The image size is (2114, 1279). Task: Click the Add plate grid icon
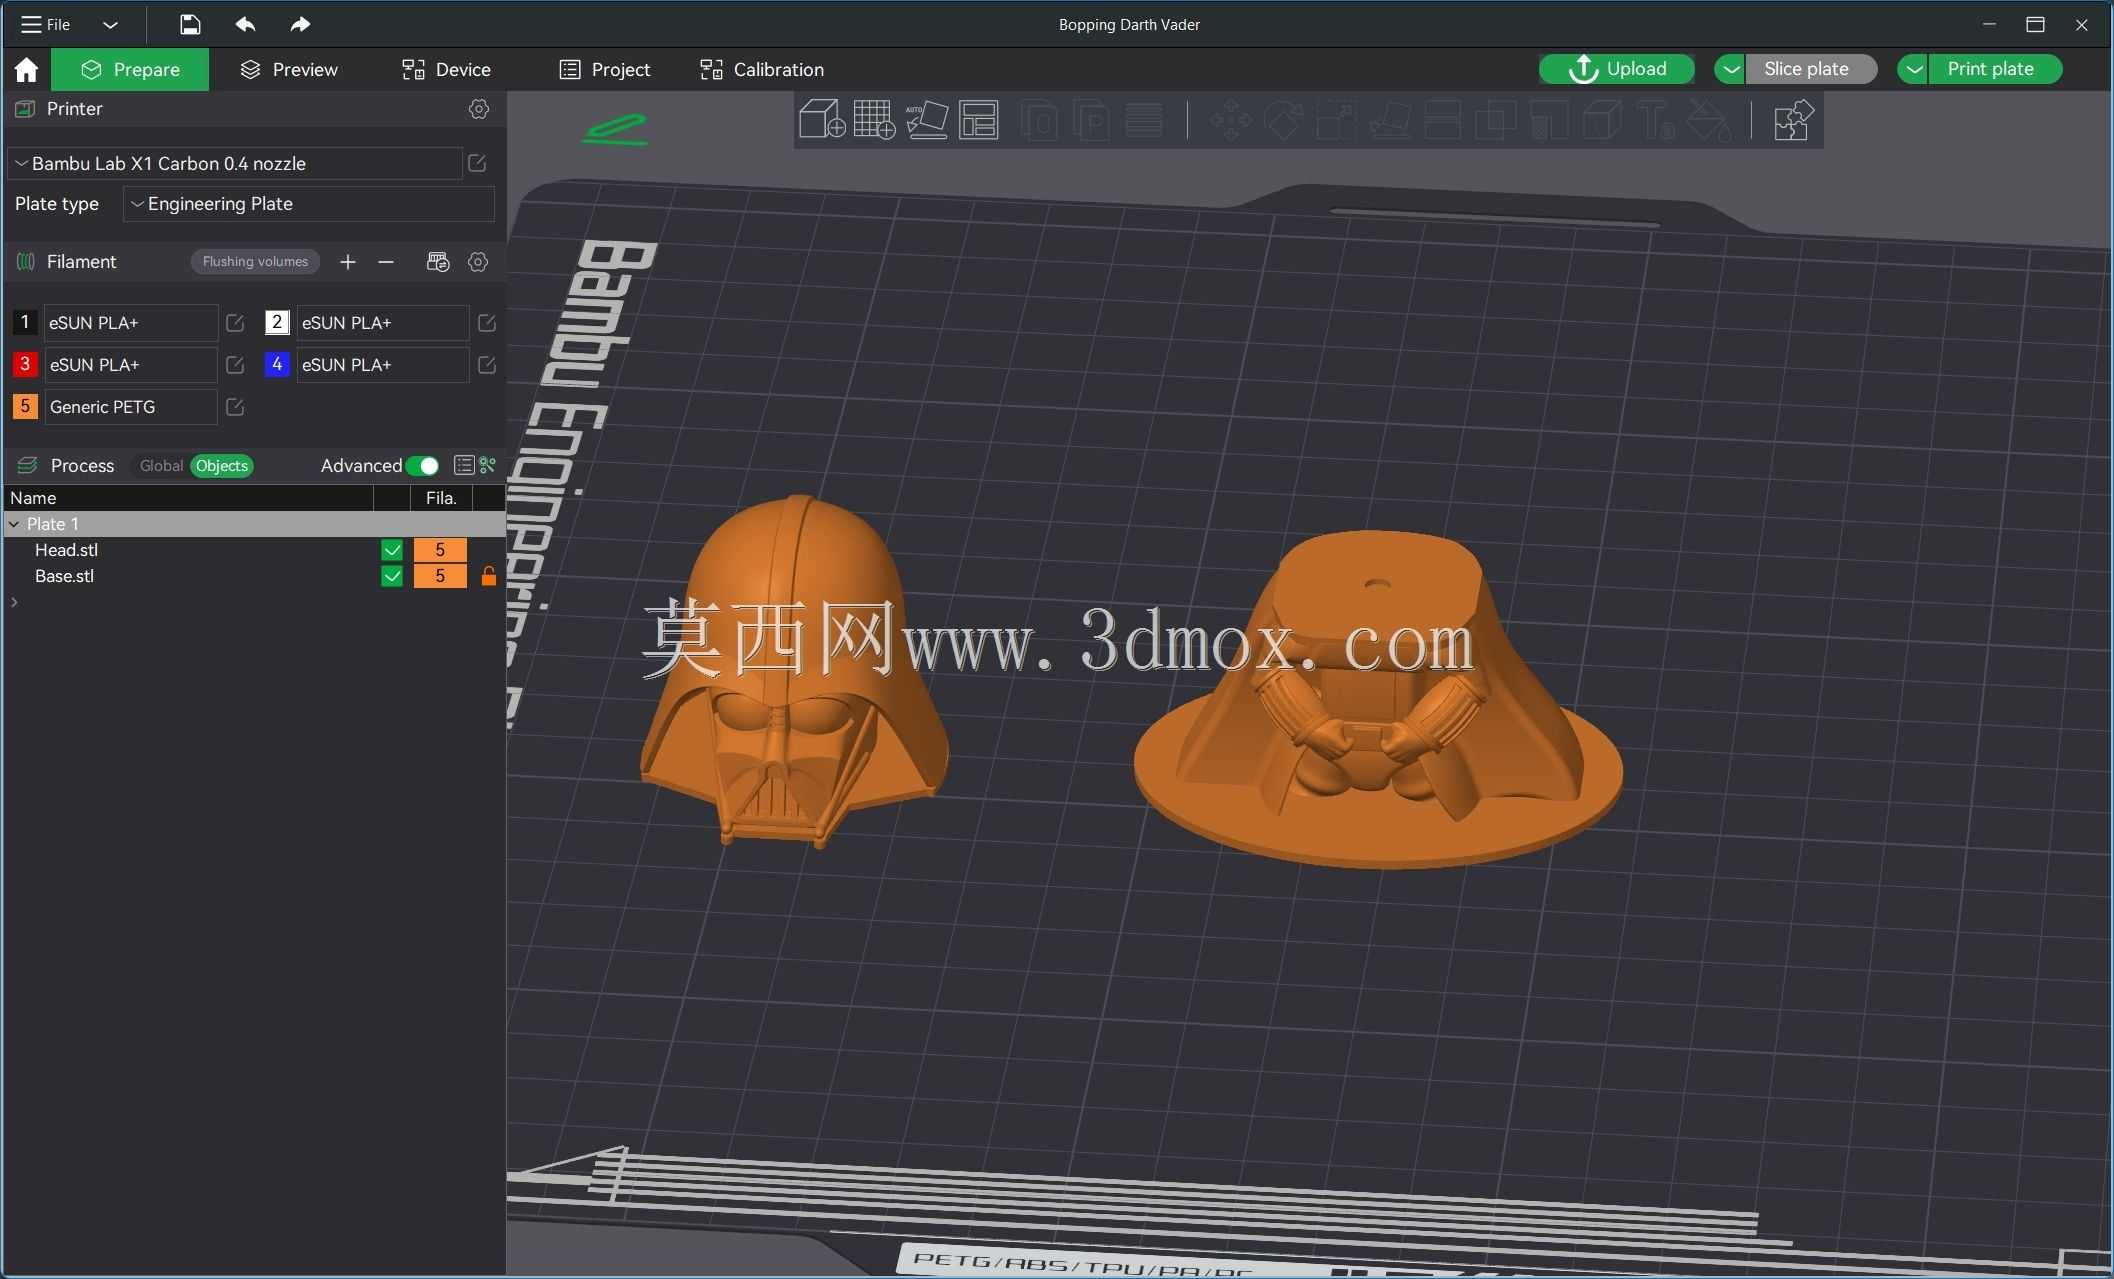[x=874, y=120]
